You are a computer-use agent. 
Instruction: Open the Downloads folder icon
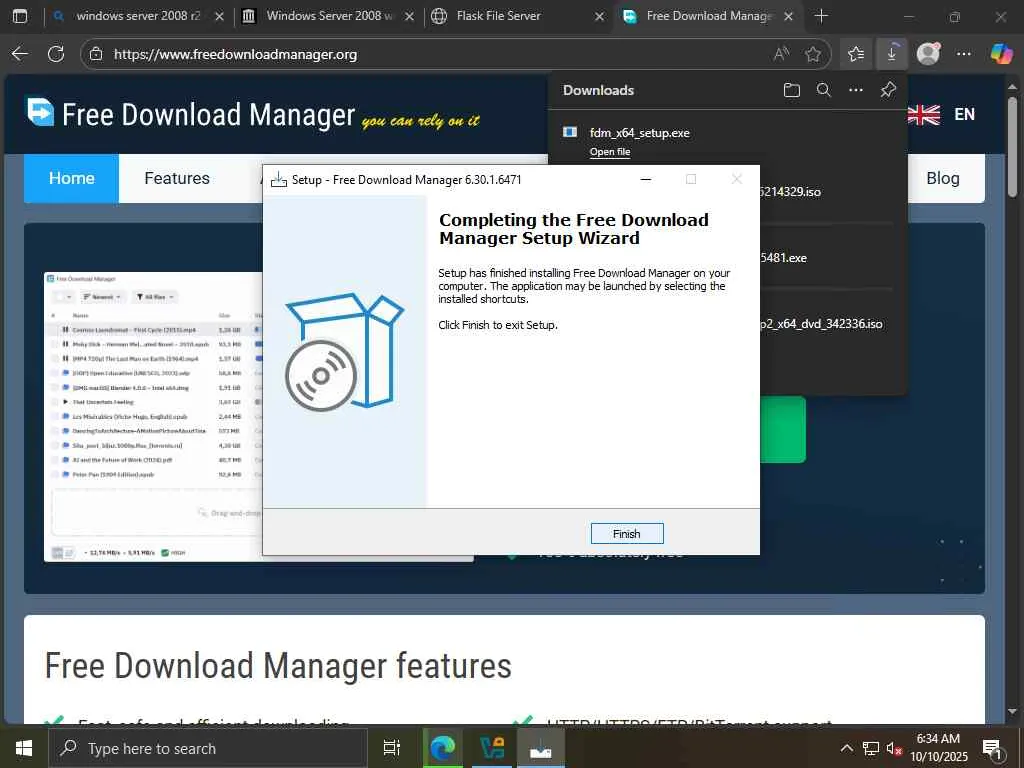(x=792, y=90)
